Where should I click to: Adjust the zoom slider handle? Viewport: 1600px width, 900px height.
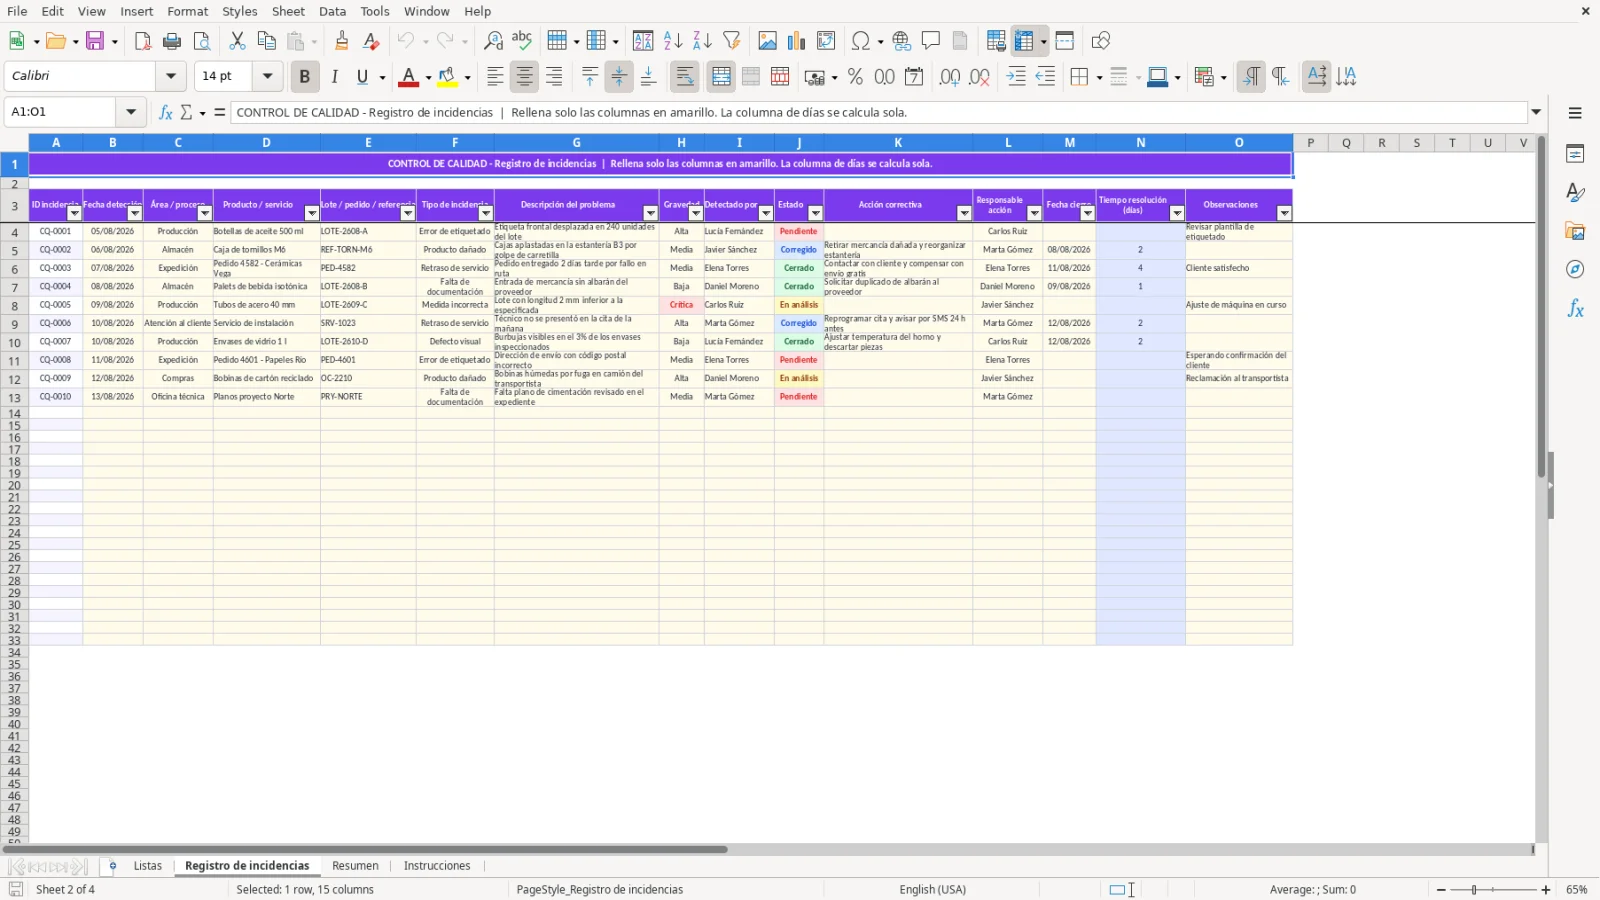coord(1474,890)
